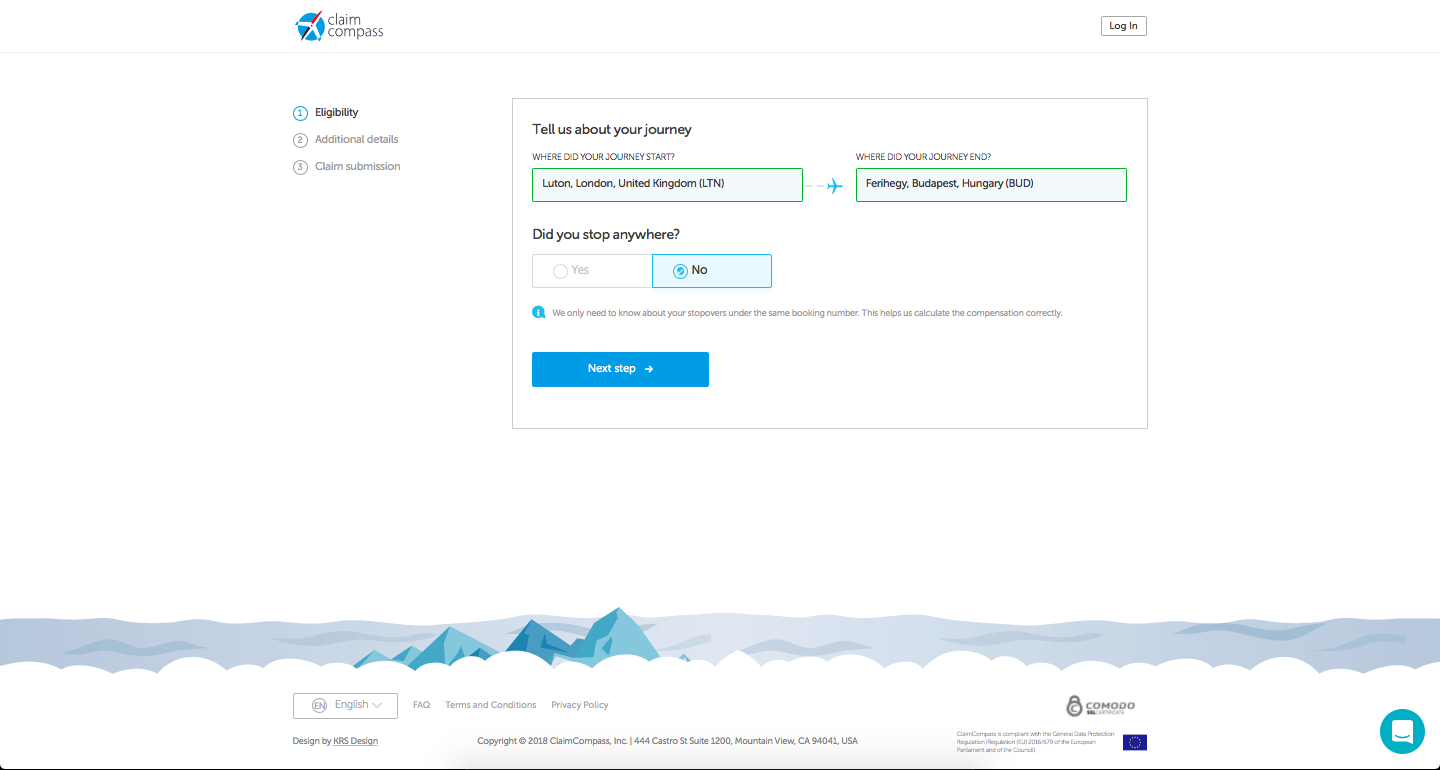The height and width of the screenshot is (770, 1440).
Task: Select No for stopover question
Action: pos(711,271)
